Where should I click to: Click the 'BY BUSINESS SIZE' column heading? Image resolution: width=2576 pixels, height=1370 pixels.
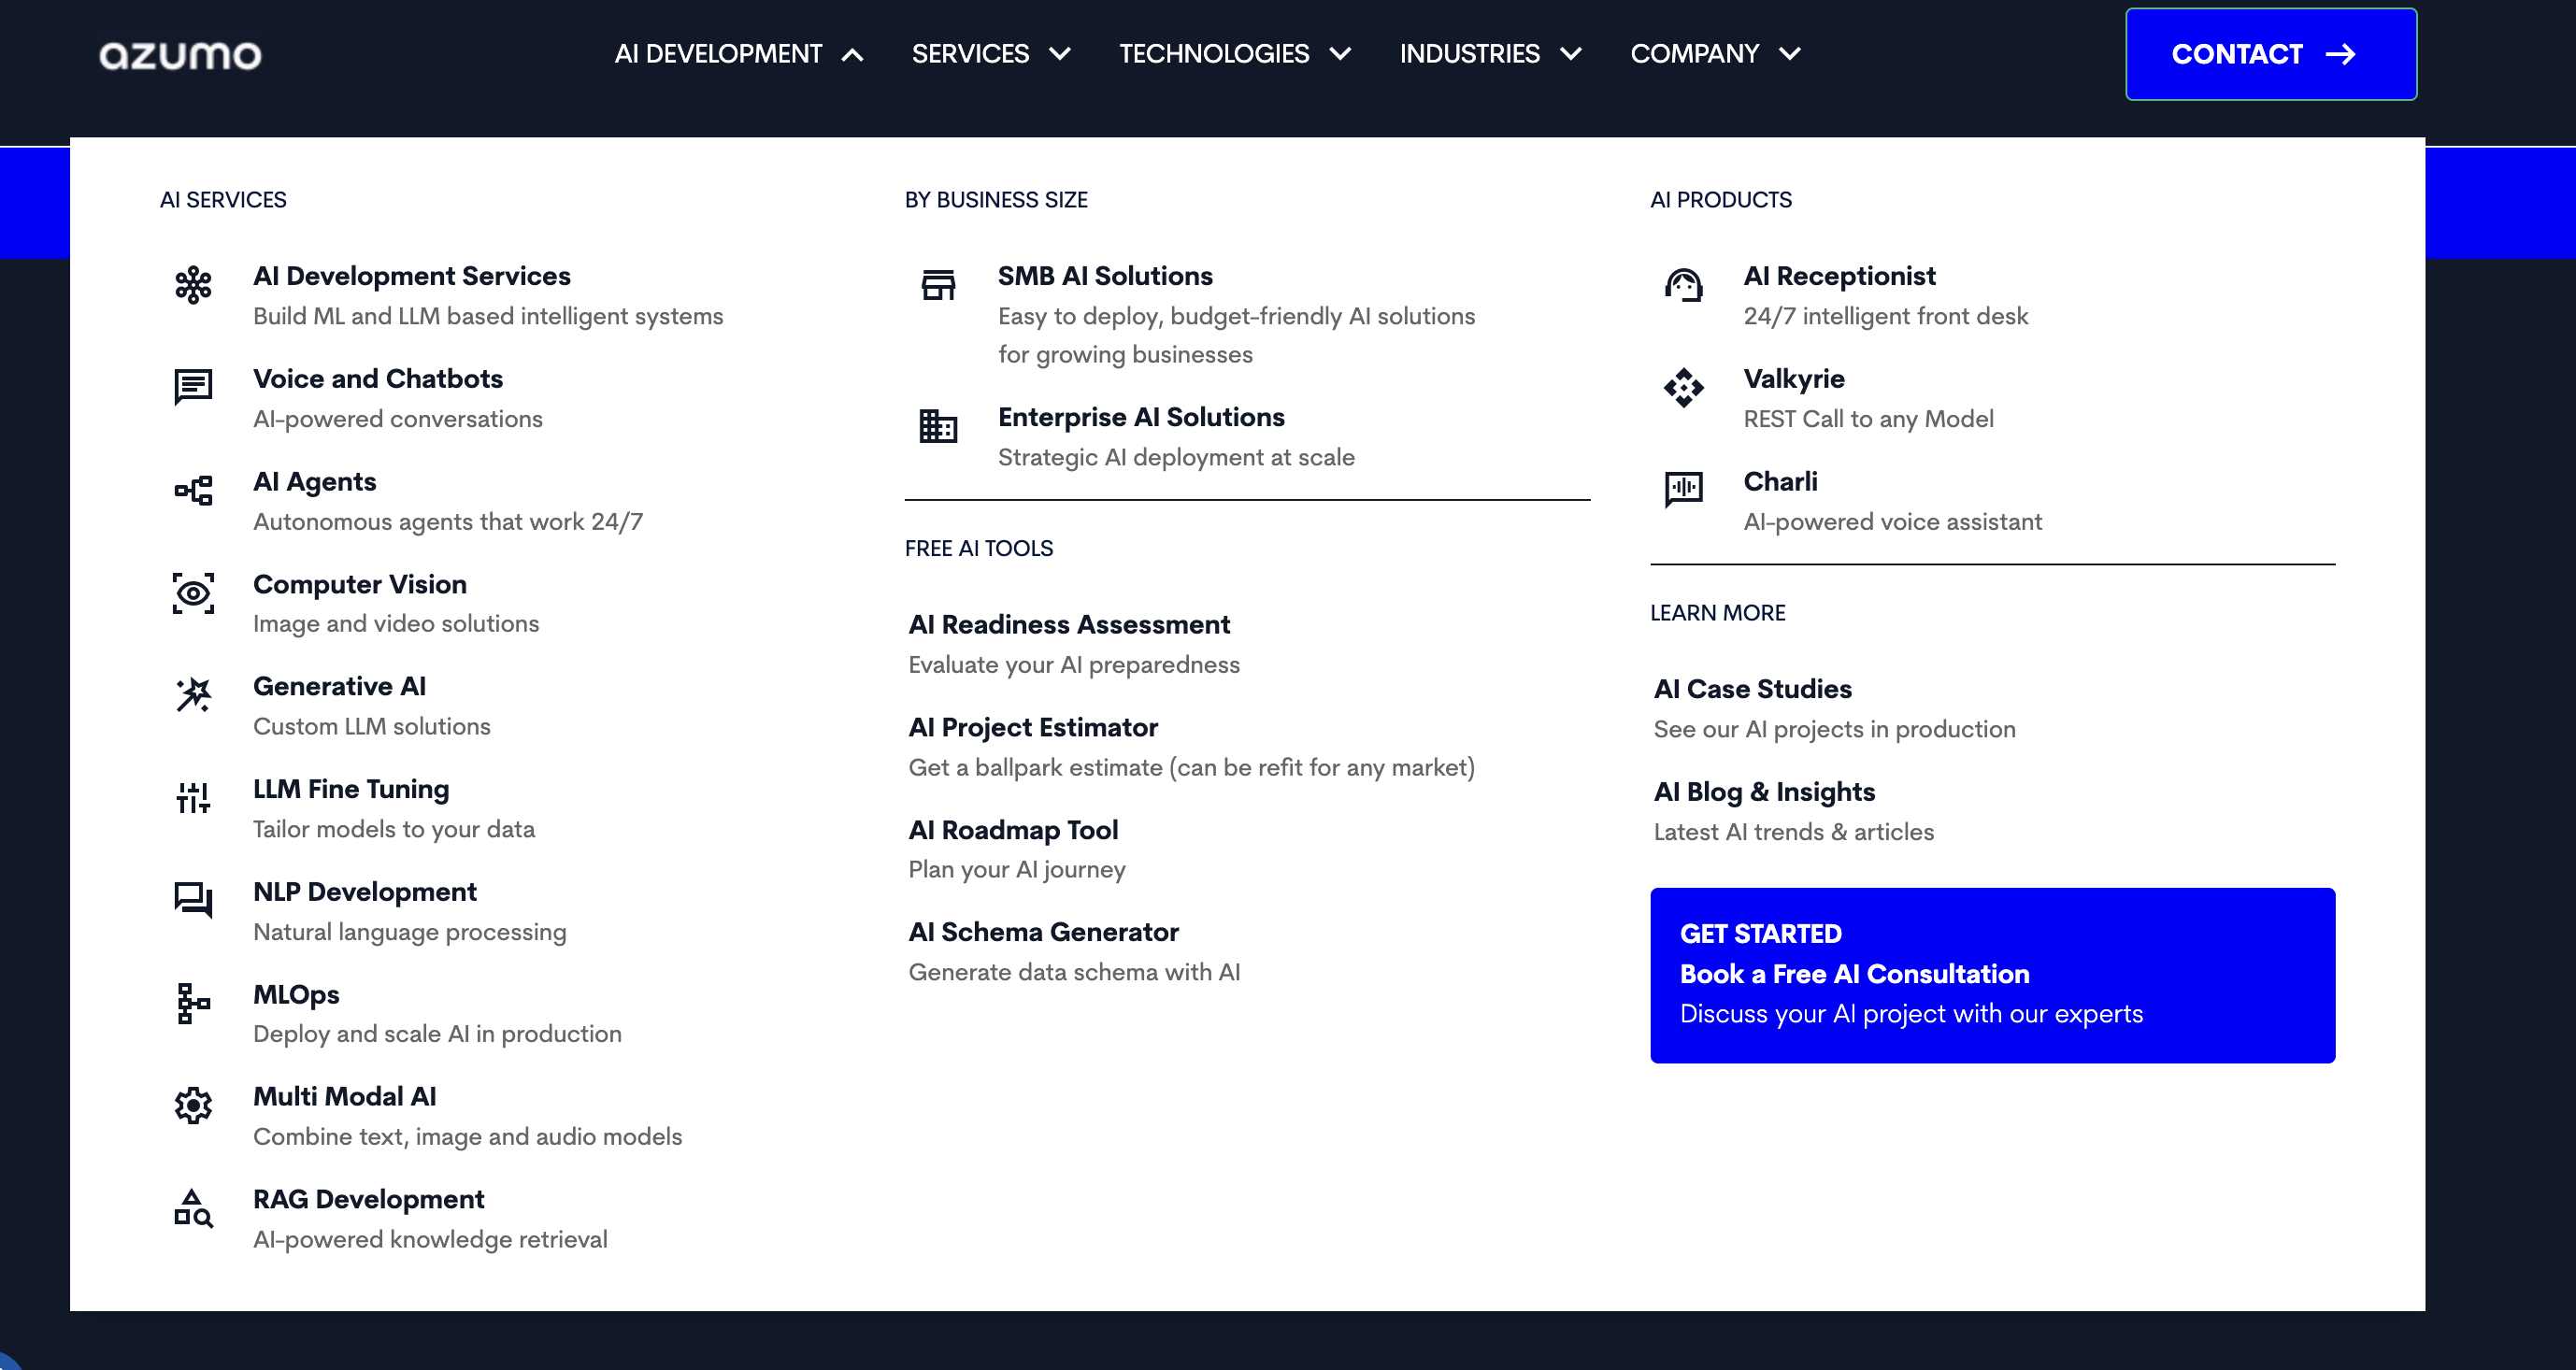click(996, 200)
